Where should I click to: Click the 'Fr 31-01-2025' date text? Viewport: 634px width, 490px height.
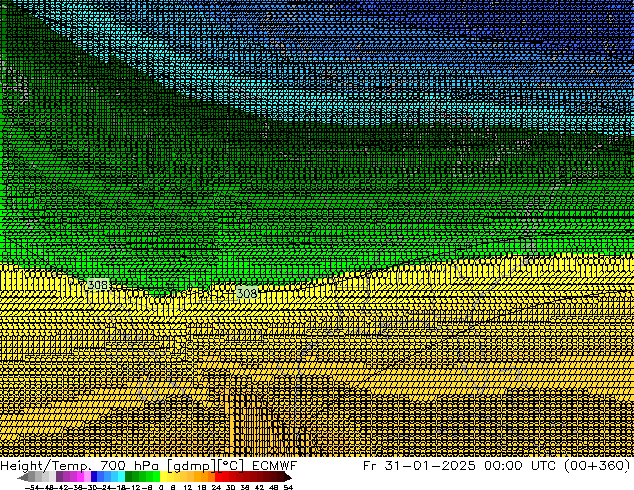click(x=419, y=465)
